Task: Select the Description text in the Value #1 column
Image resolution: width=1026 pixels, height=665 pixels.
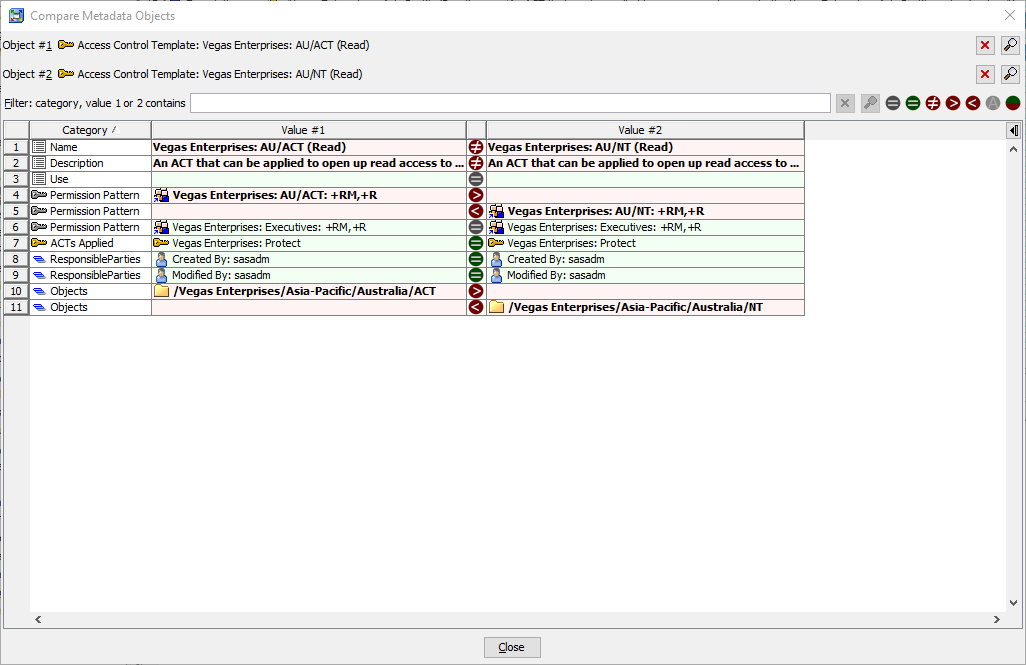Action: (309, 163)
